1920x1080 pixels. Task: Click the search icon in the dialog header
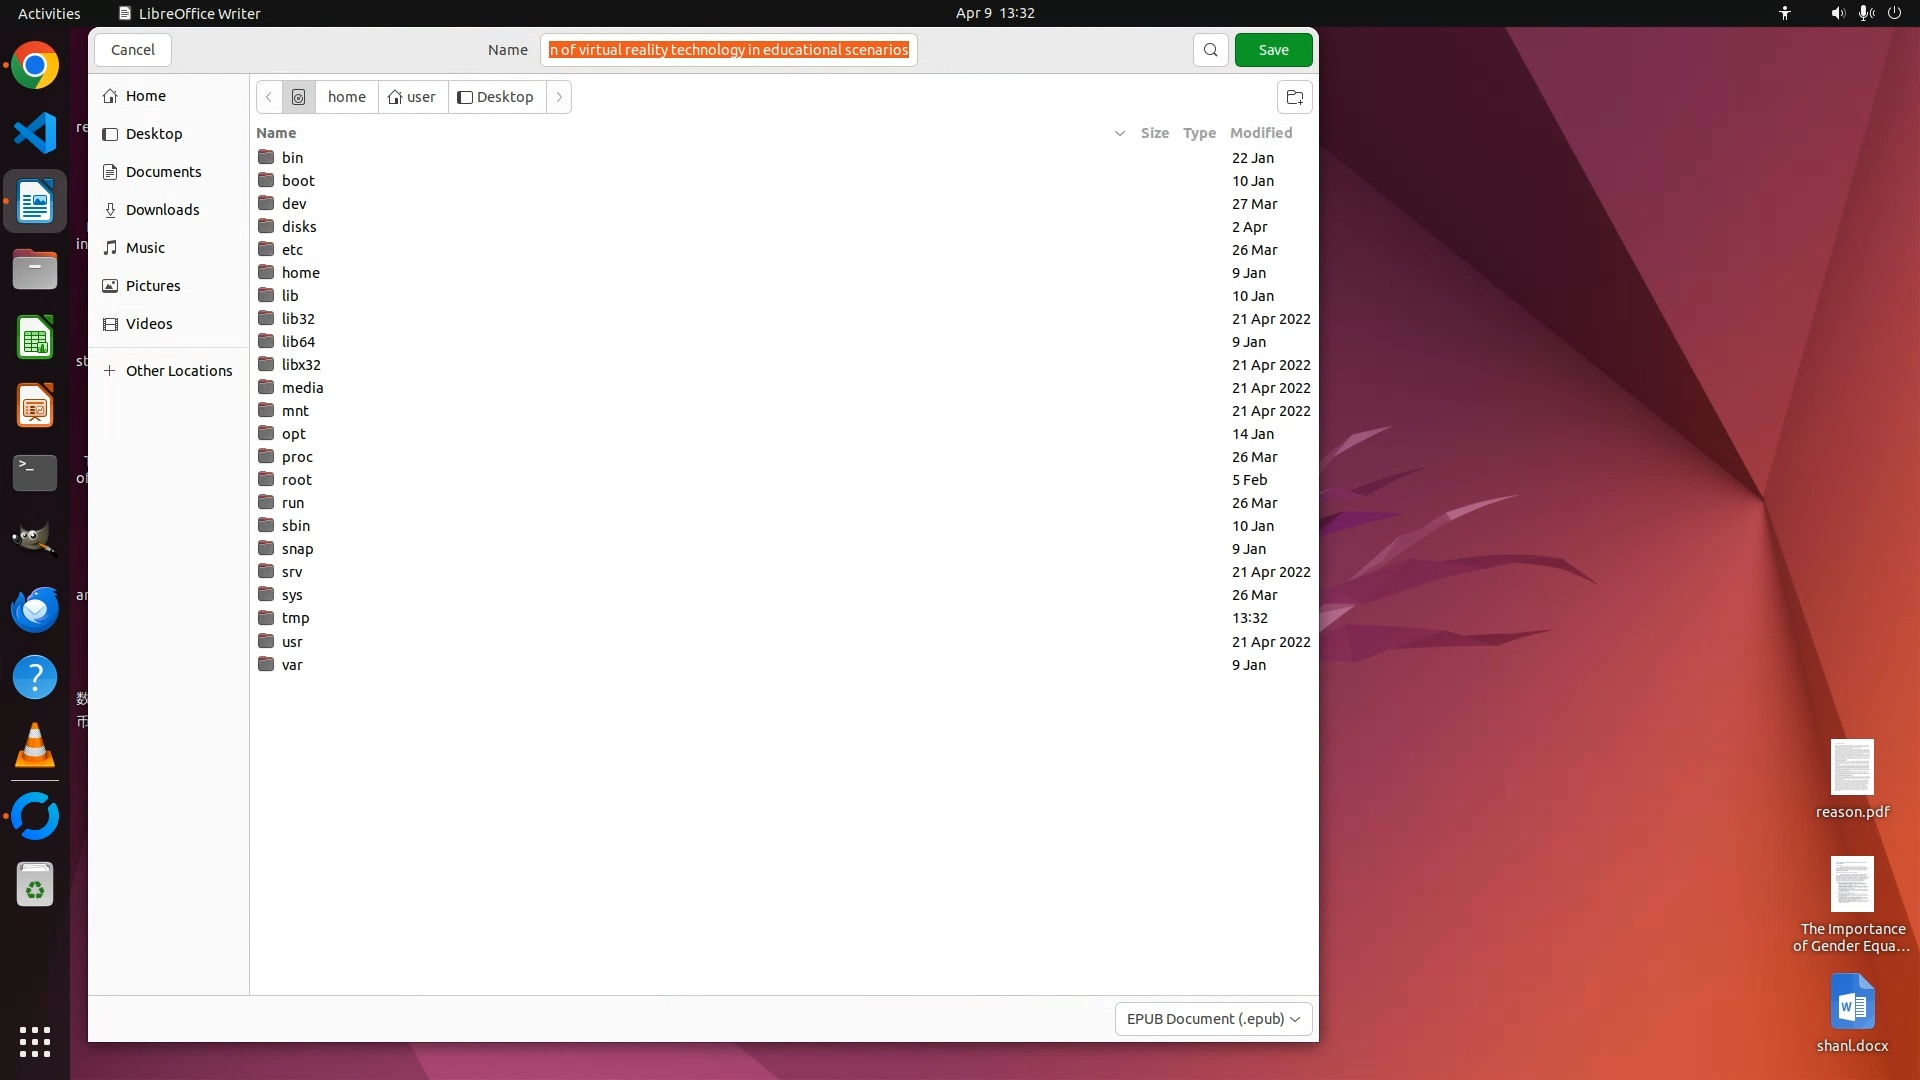point(1210,50)
